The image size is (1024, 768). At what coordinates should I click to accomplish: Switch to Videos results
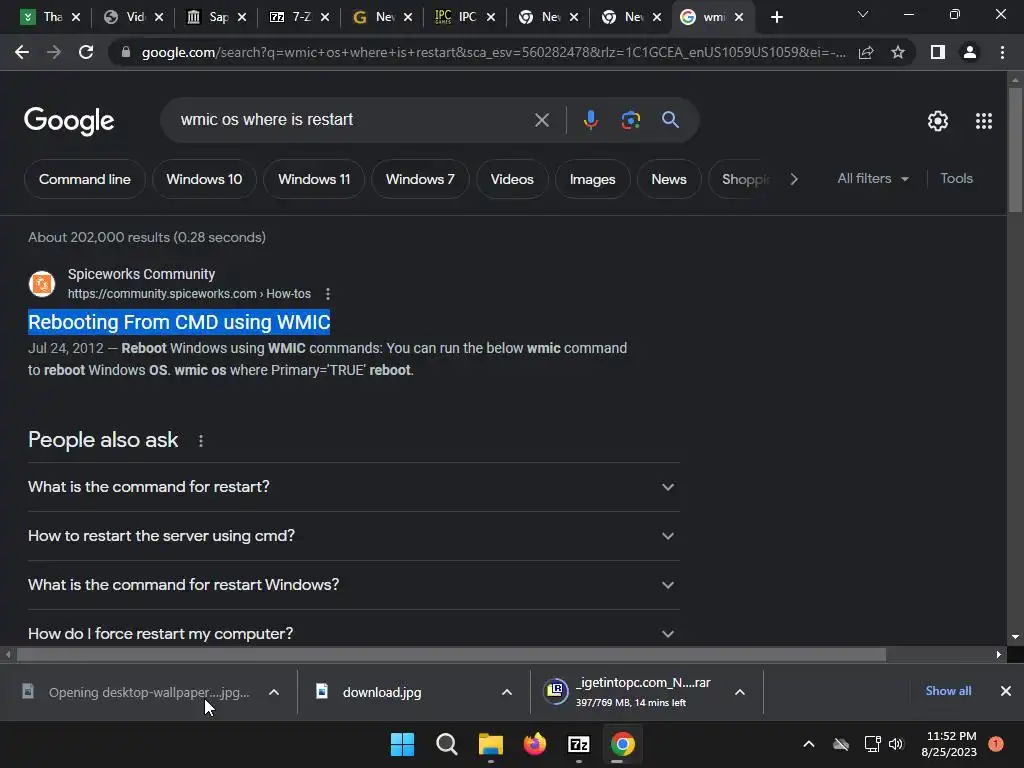click(x=512, y=179)
